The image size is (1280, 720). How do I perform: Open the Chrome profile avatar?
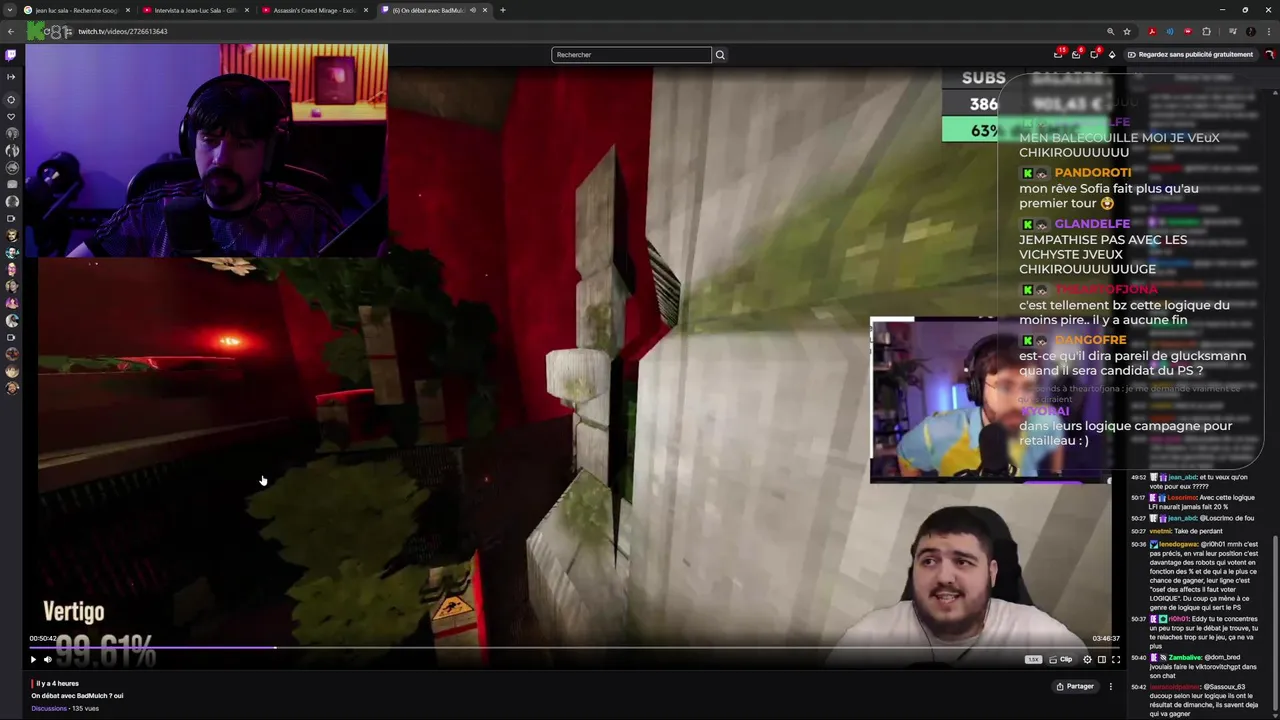coord(1250,31)
